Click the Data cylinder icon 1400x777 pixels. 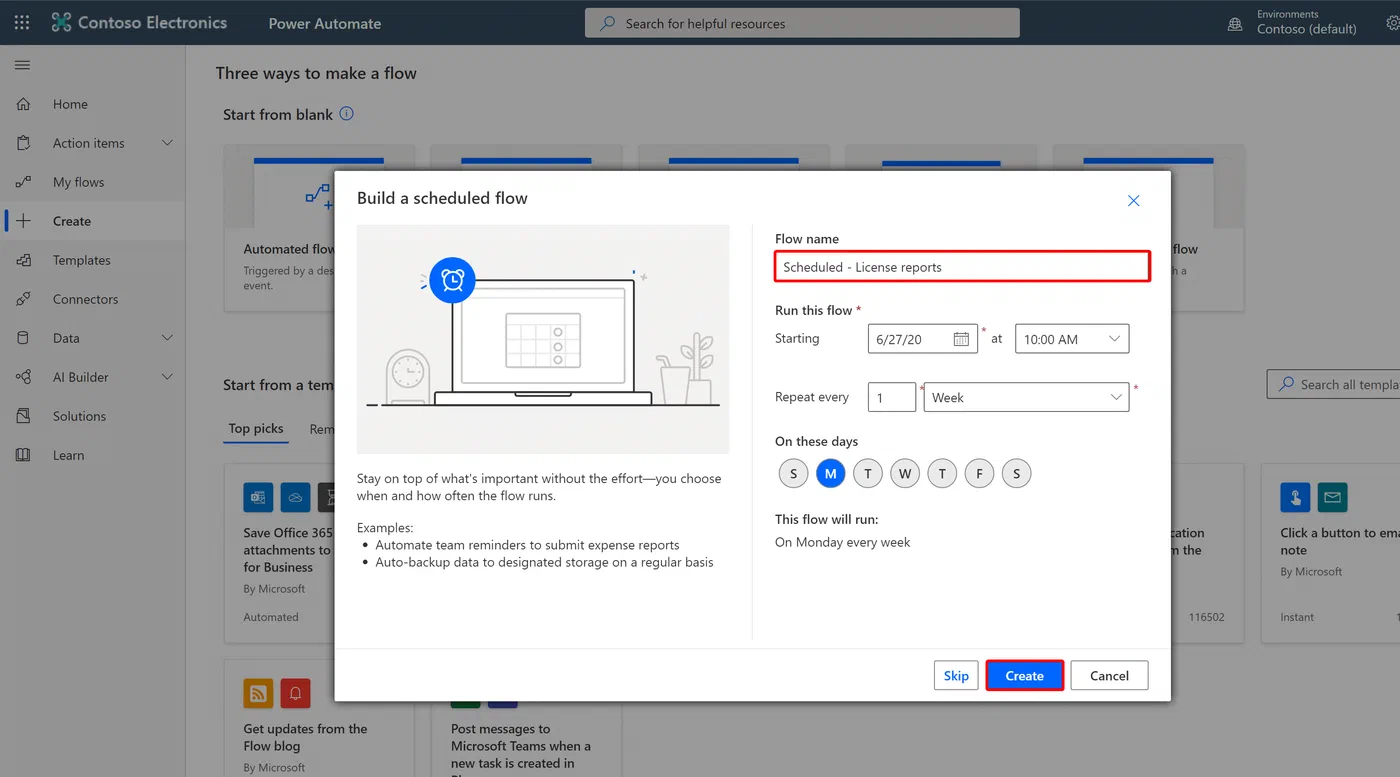(x=23, y=338)
